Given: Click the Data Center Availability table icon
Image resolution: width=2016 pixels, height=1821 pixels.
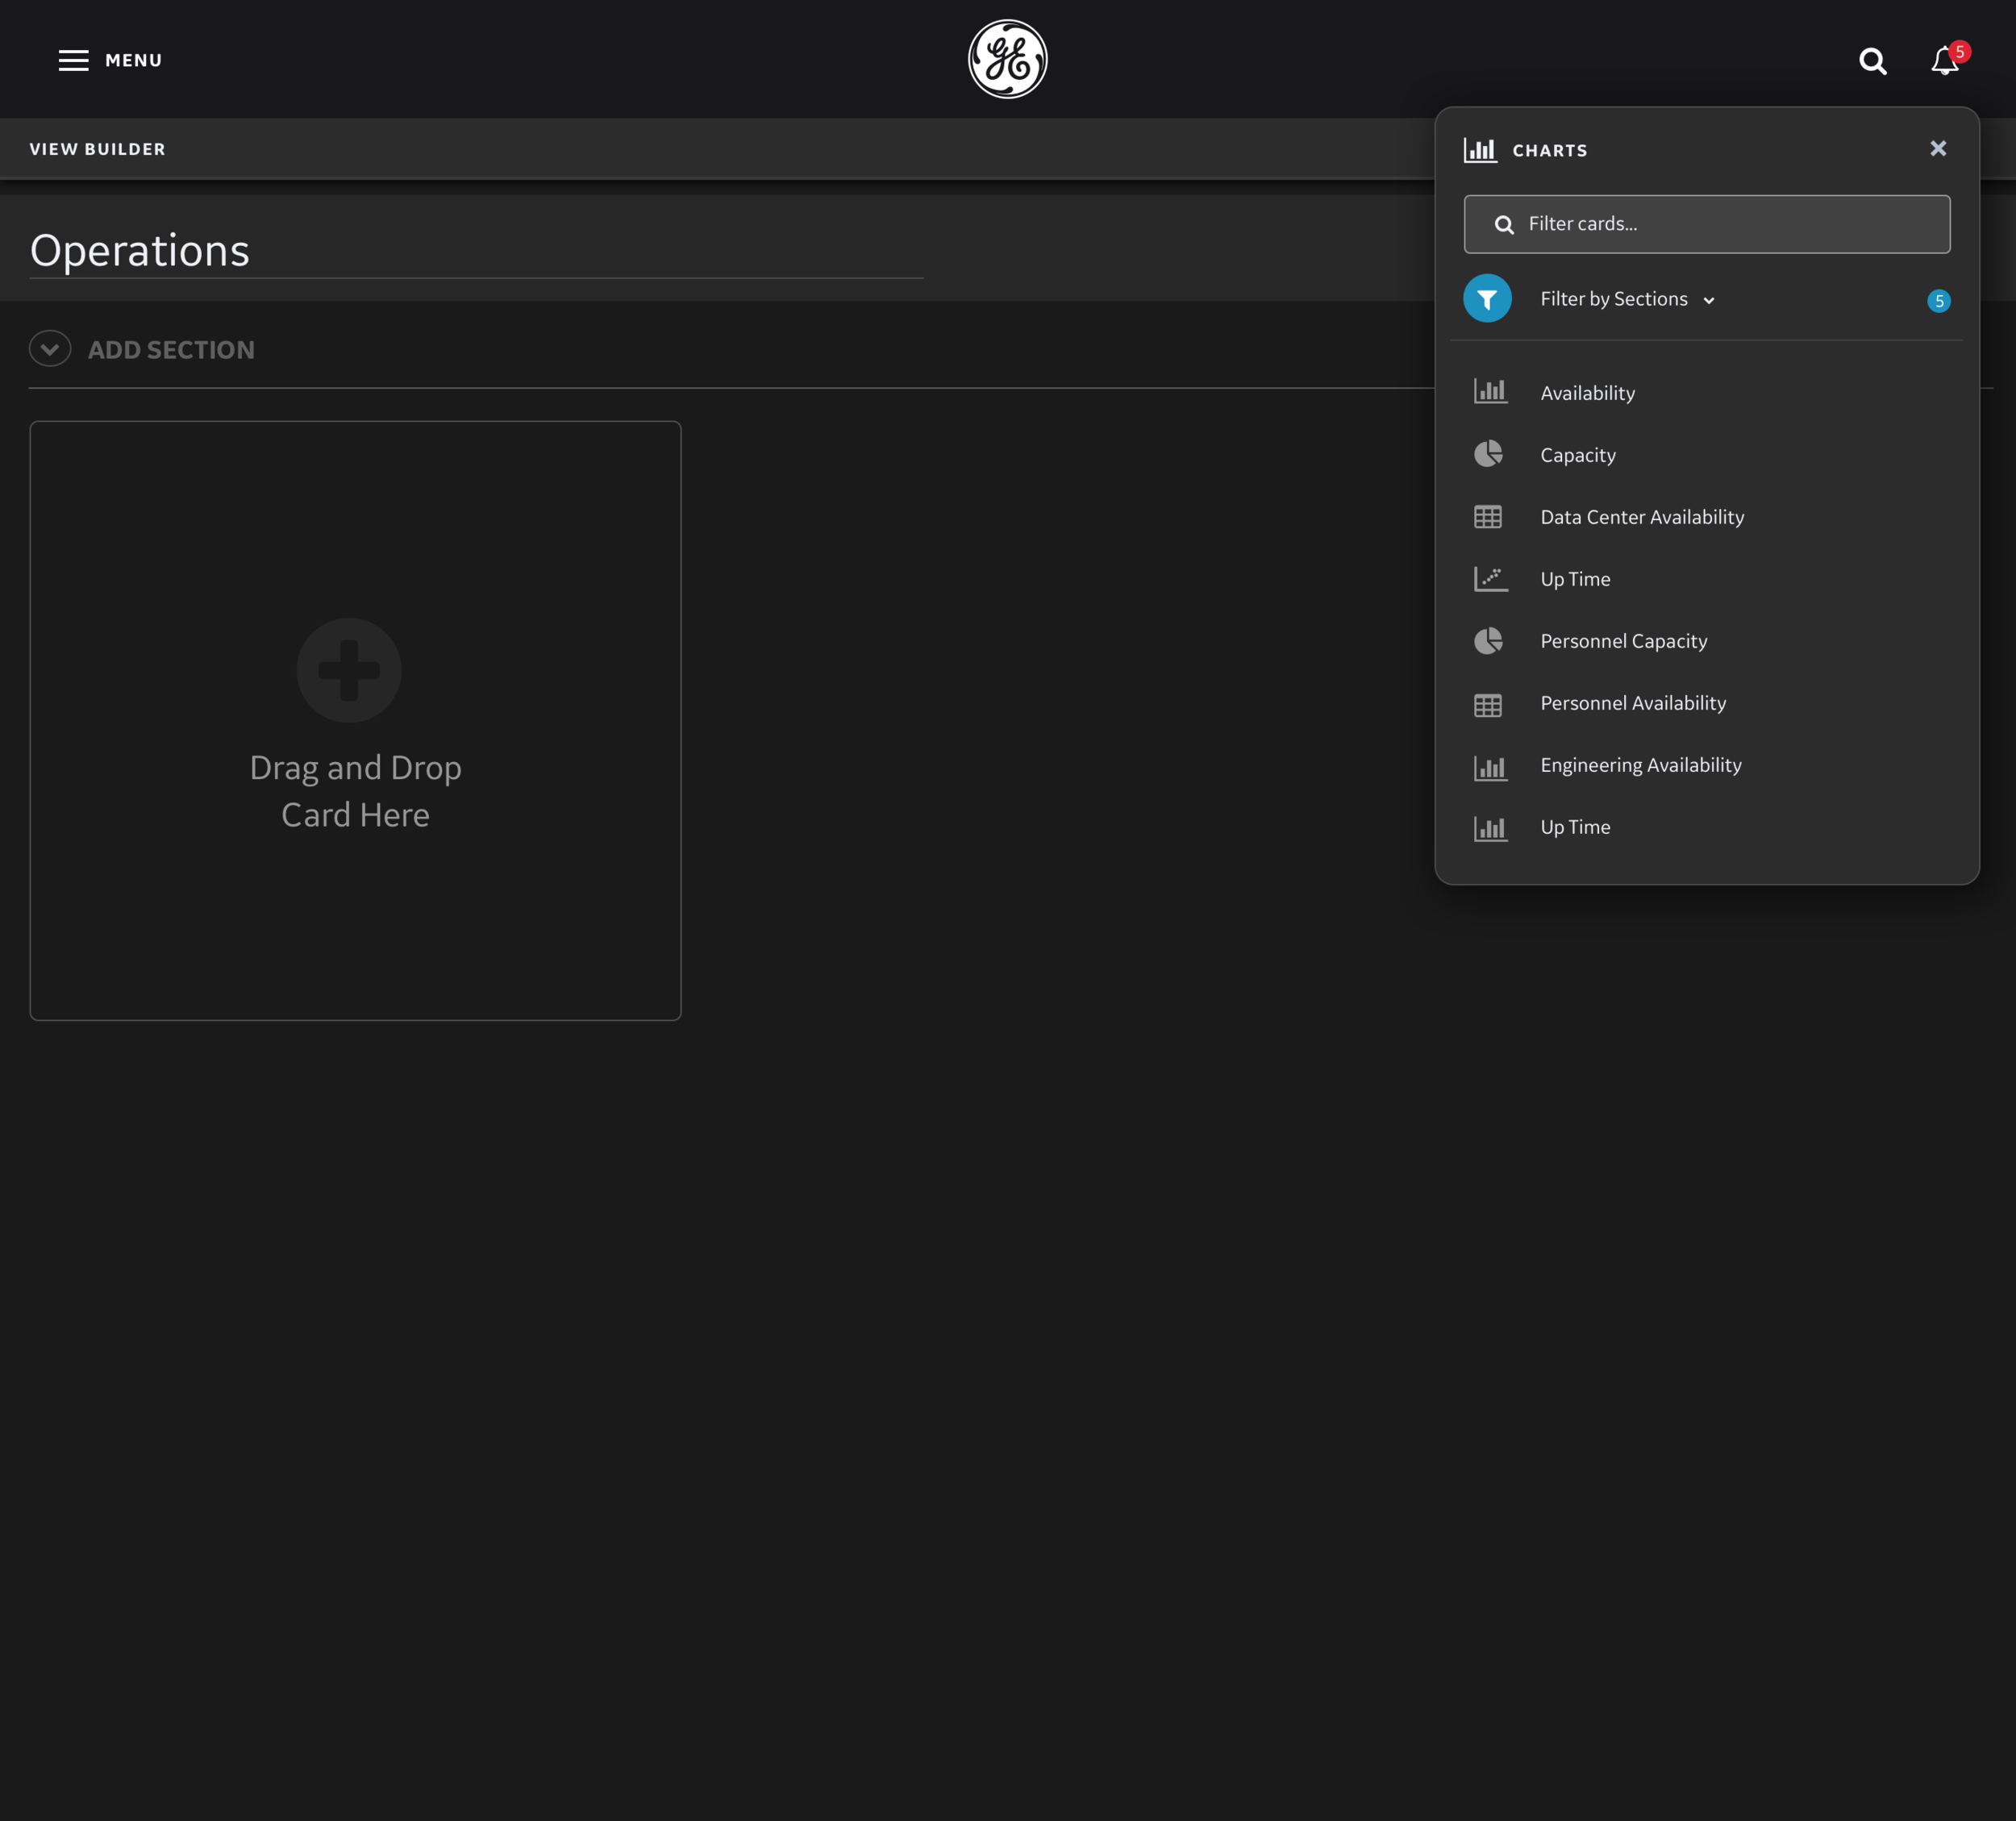Looking at the screenshot, I should click(1488, 517).
